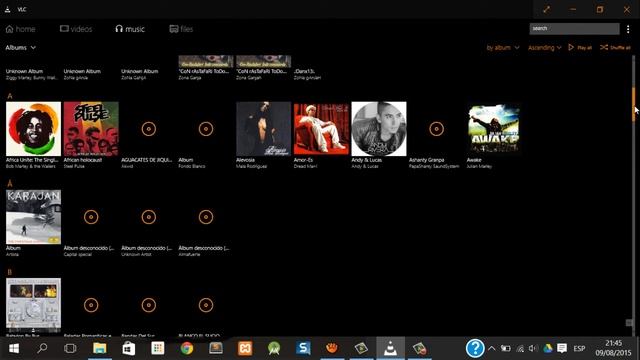This screenshot has height=360, width=640.
Task: Open the Africa Unite album cover
Action: [33, 129]
